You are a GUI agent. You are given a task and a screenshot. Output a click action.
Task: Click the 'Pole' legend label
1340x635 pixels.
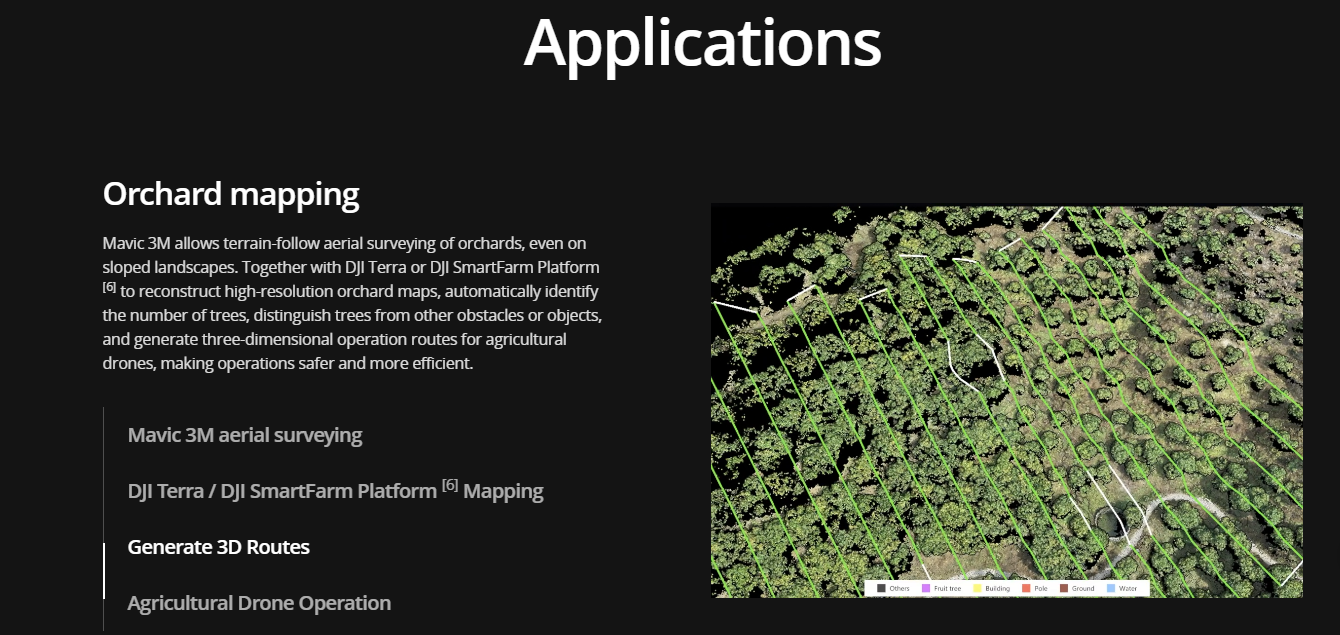pos(1041,589)
